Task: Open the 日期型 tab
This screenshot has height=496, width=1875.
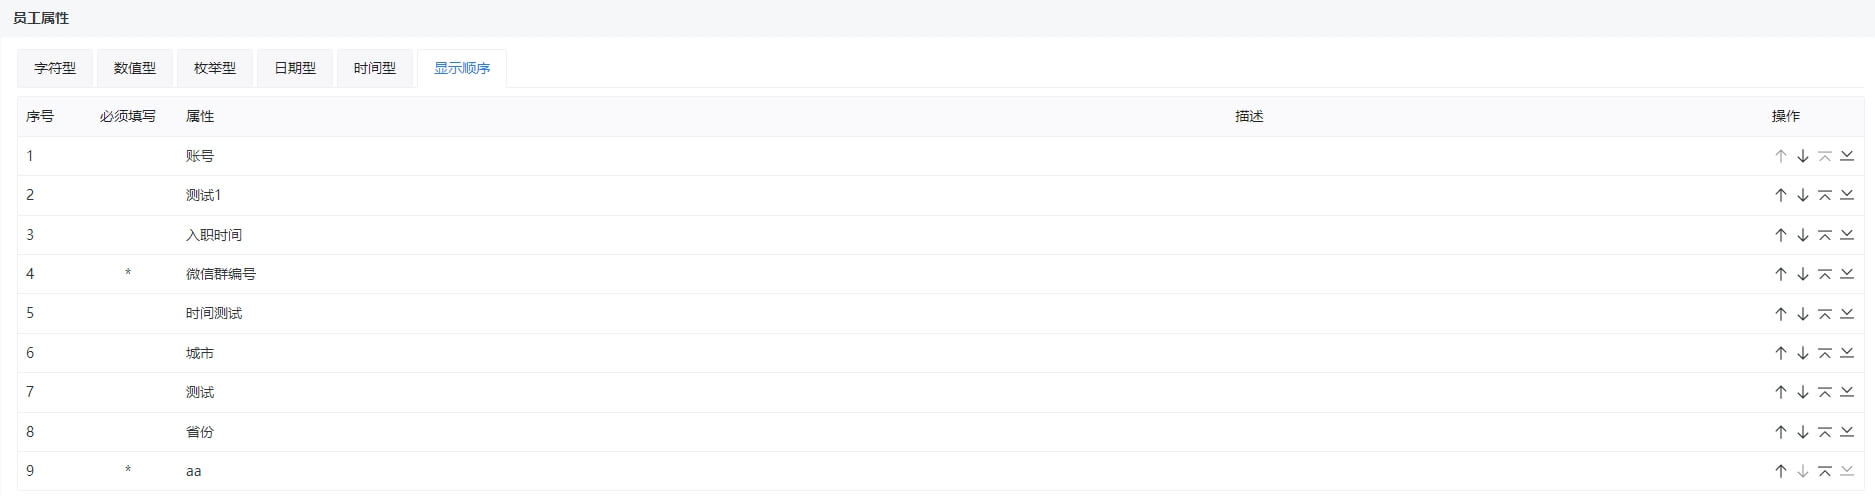Action: 295,68
